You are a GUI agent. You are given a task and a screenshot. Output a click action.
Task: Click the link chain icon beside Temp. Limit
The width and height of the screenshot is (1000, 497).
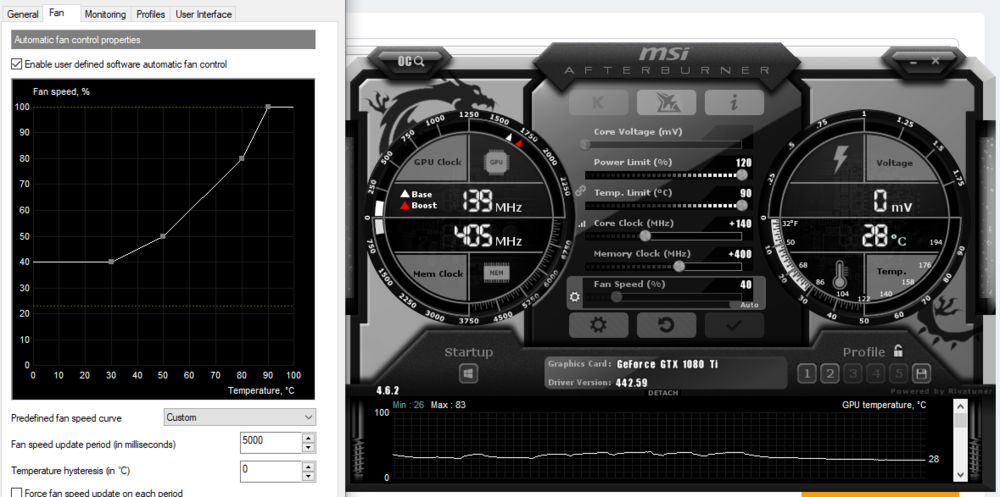(x=580, y=190)
